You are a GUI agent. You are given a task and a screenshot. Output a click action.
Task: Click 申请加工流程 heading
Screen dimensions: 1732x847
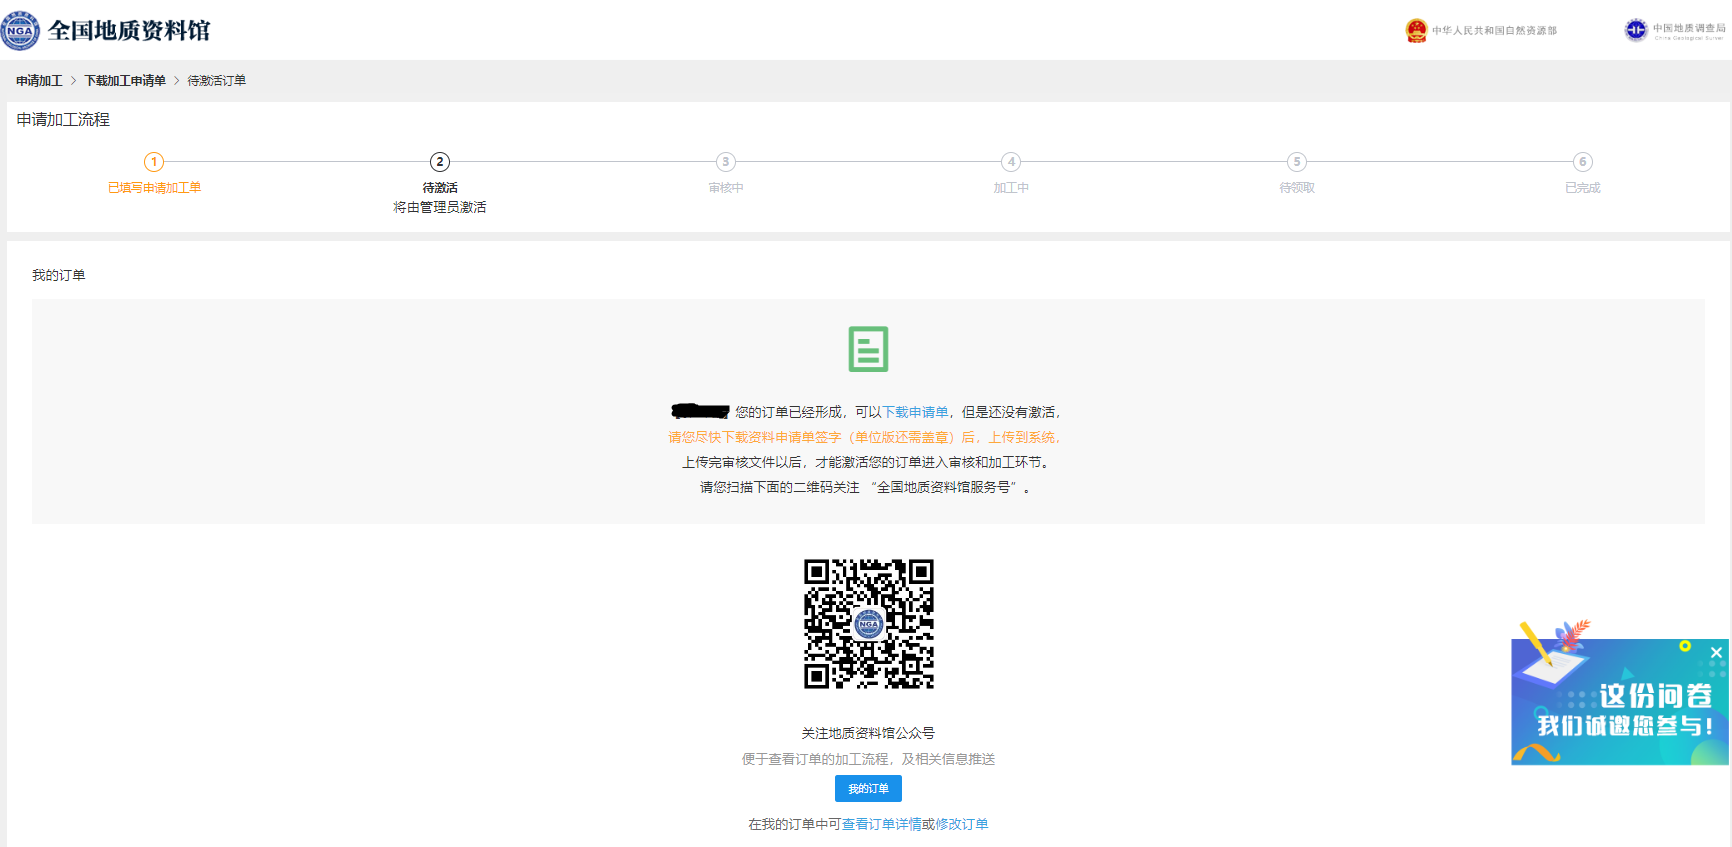click(63, 119)
